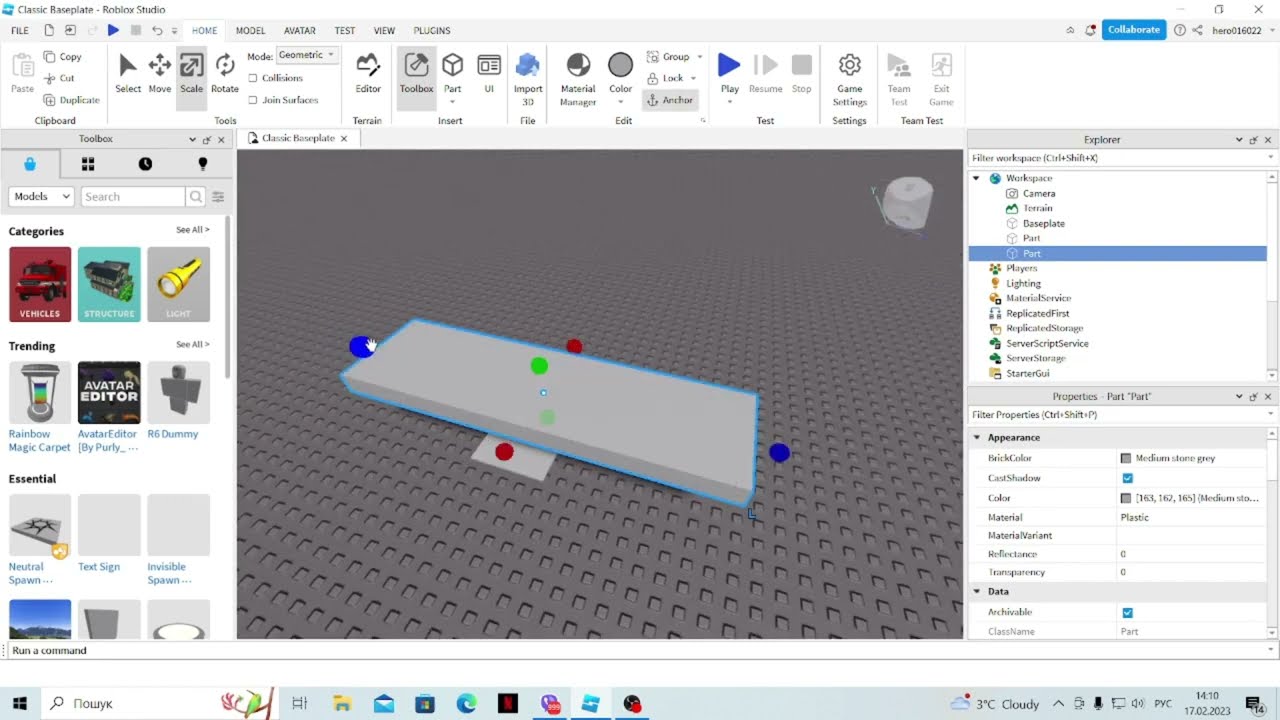The image size is (1280, 720).
Task: Open the Toolbox Inventory grid tab
Action: 88,164
